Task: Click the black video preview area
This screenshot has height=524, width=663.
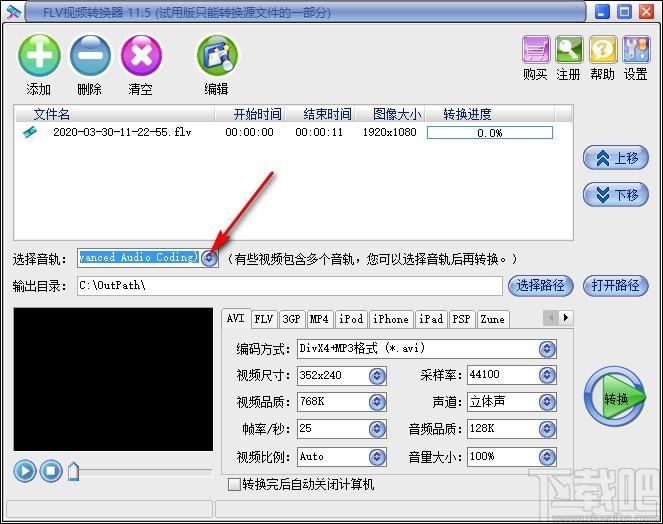Action: 113,379
